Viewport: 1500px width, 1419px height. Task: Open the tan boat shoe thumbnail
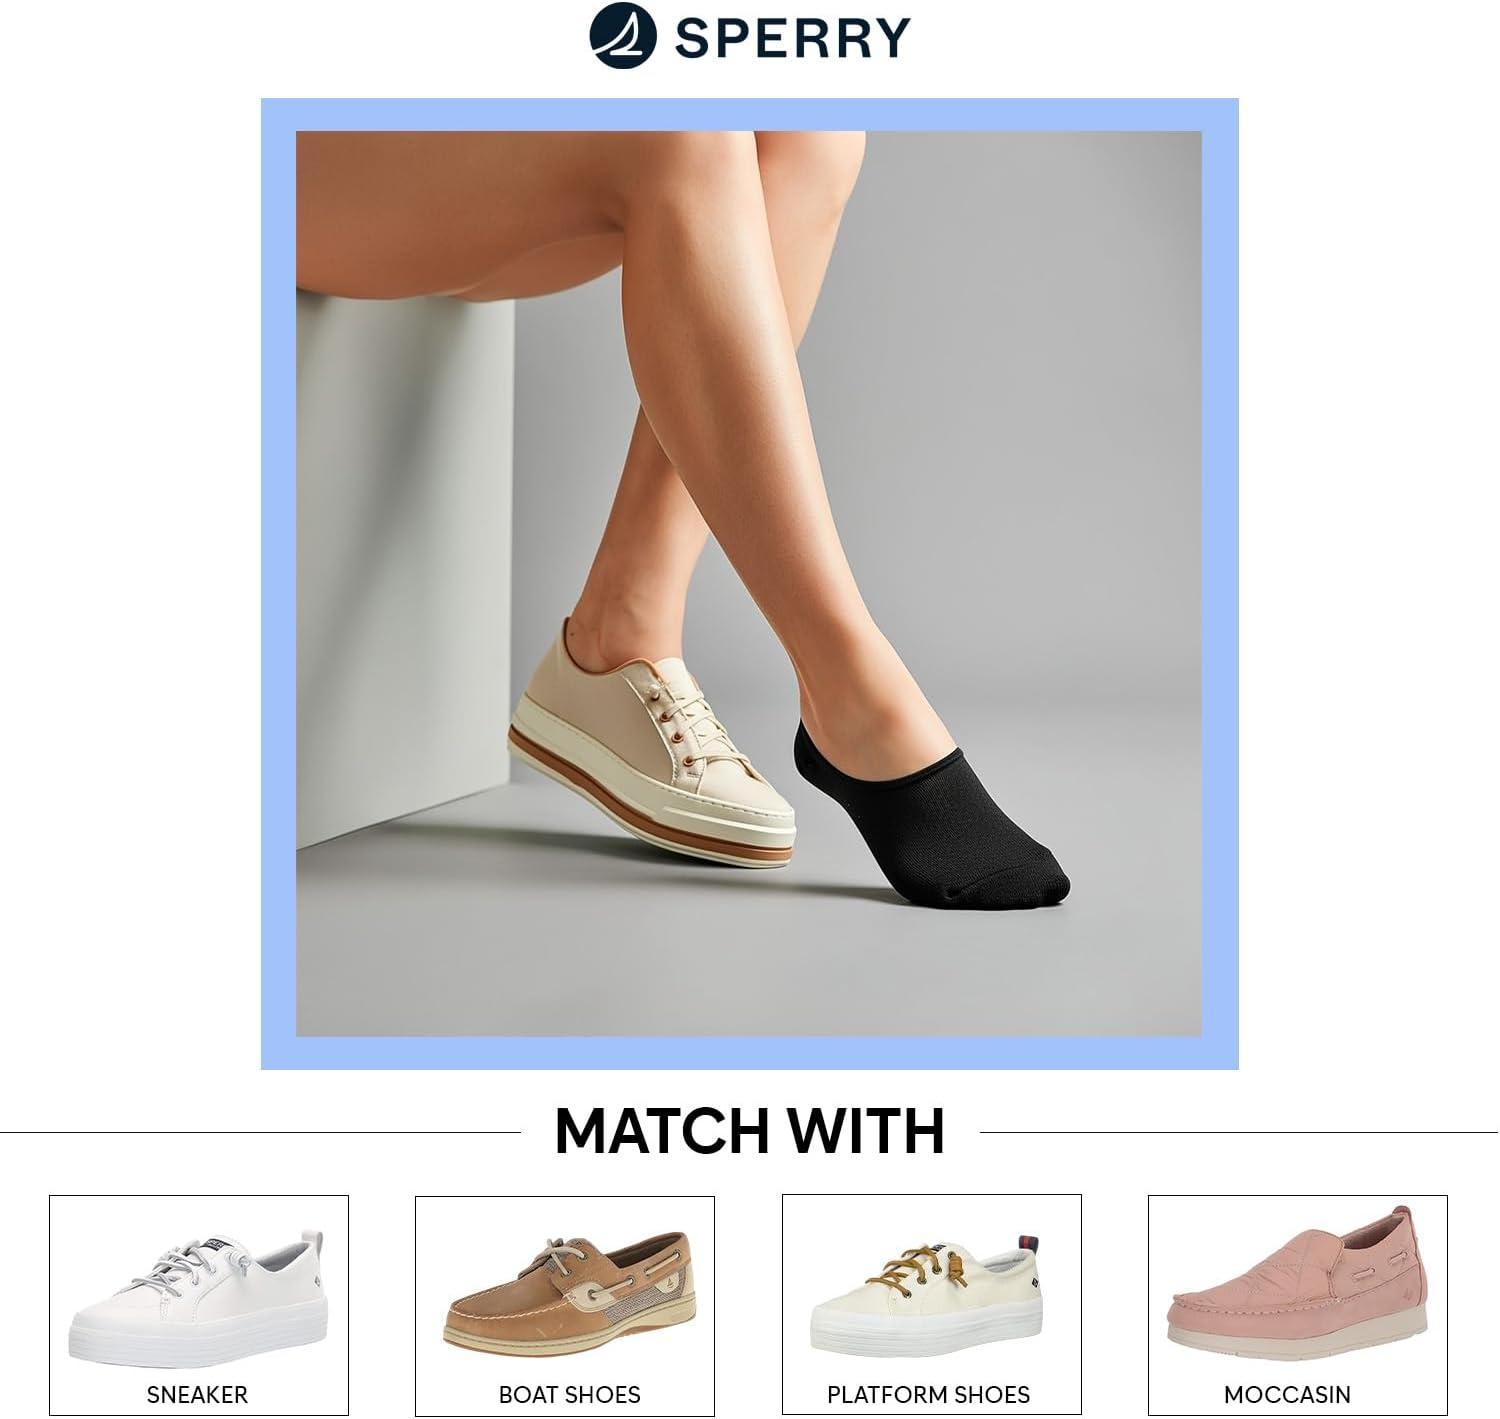point(565,1304)
